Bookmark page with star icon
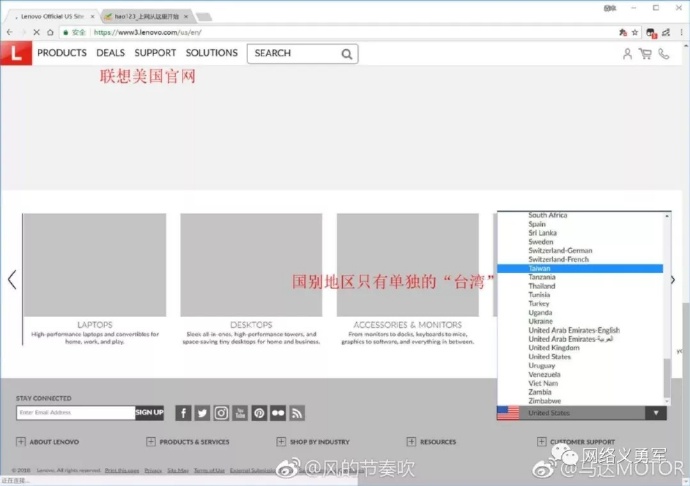This screenshot has height=486, width=690. [x=635, y=32]
